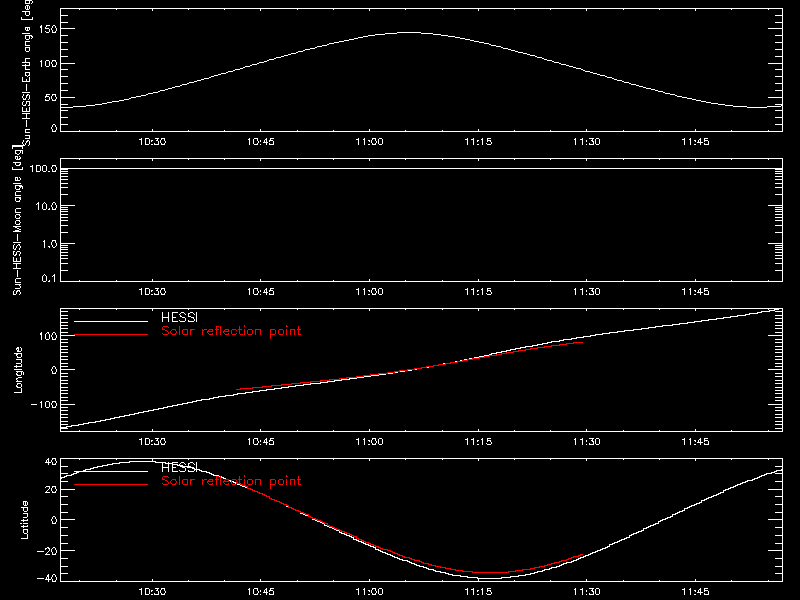Image resolution: width=800 pixels, height=600 pixels.
Task: Click 11:30 time label under Earth angle plot
Action: coord(587,141)
